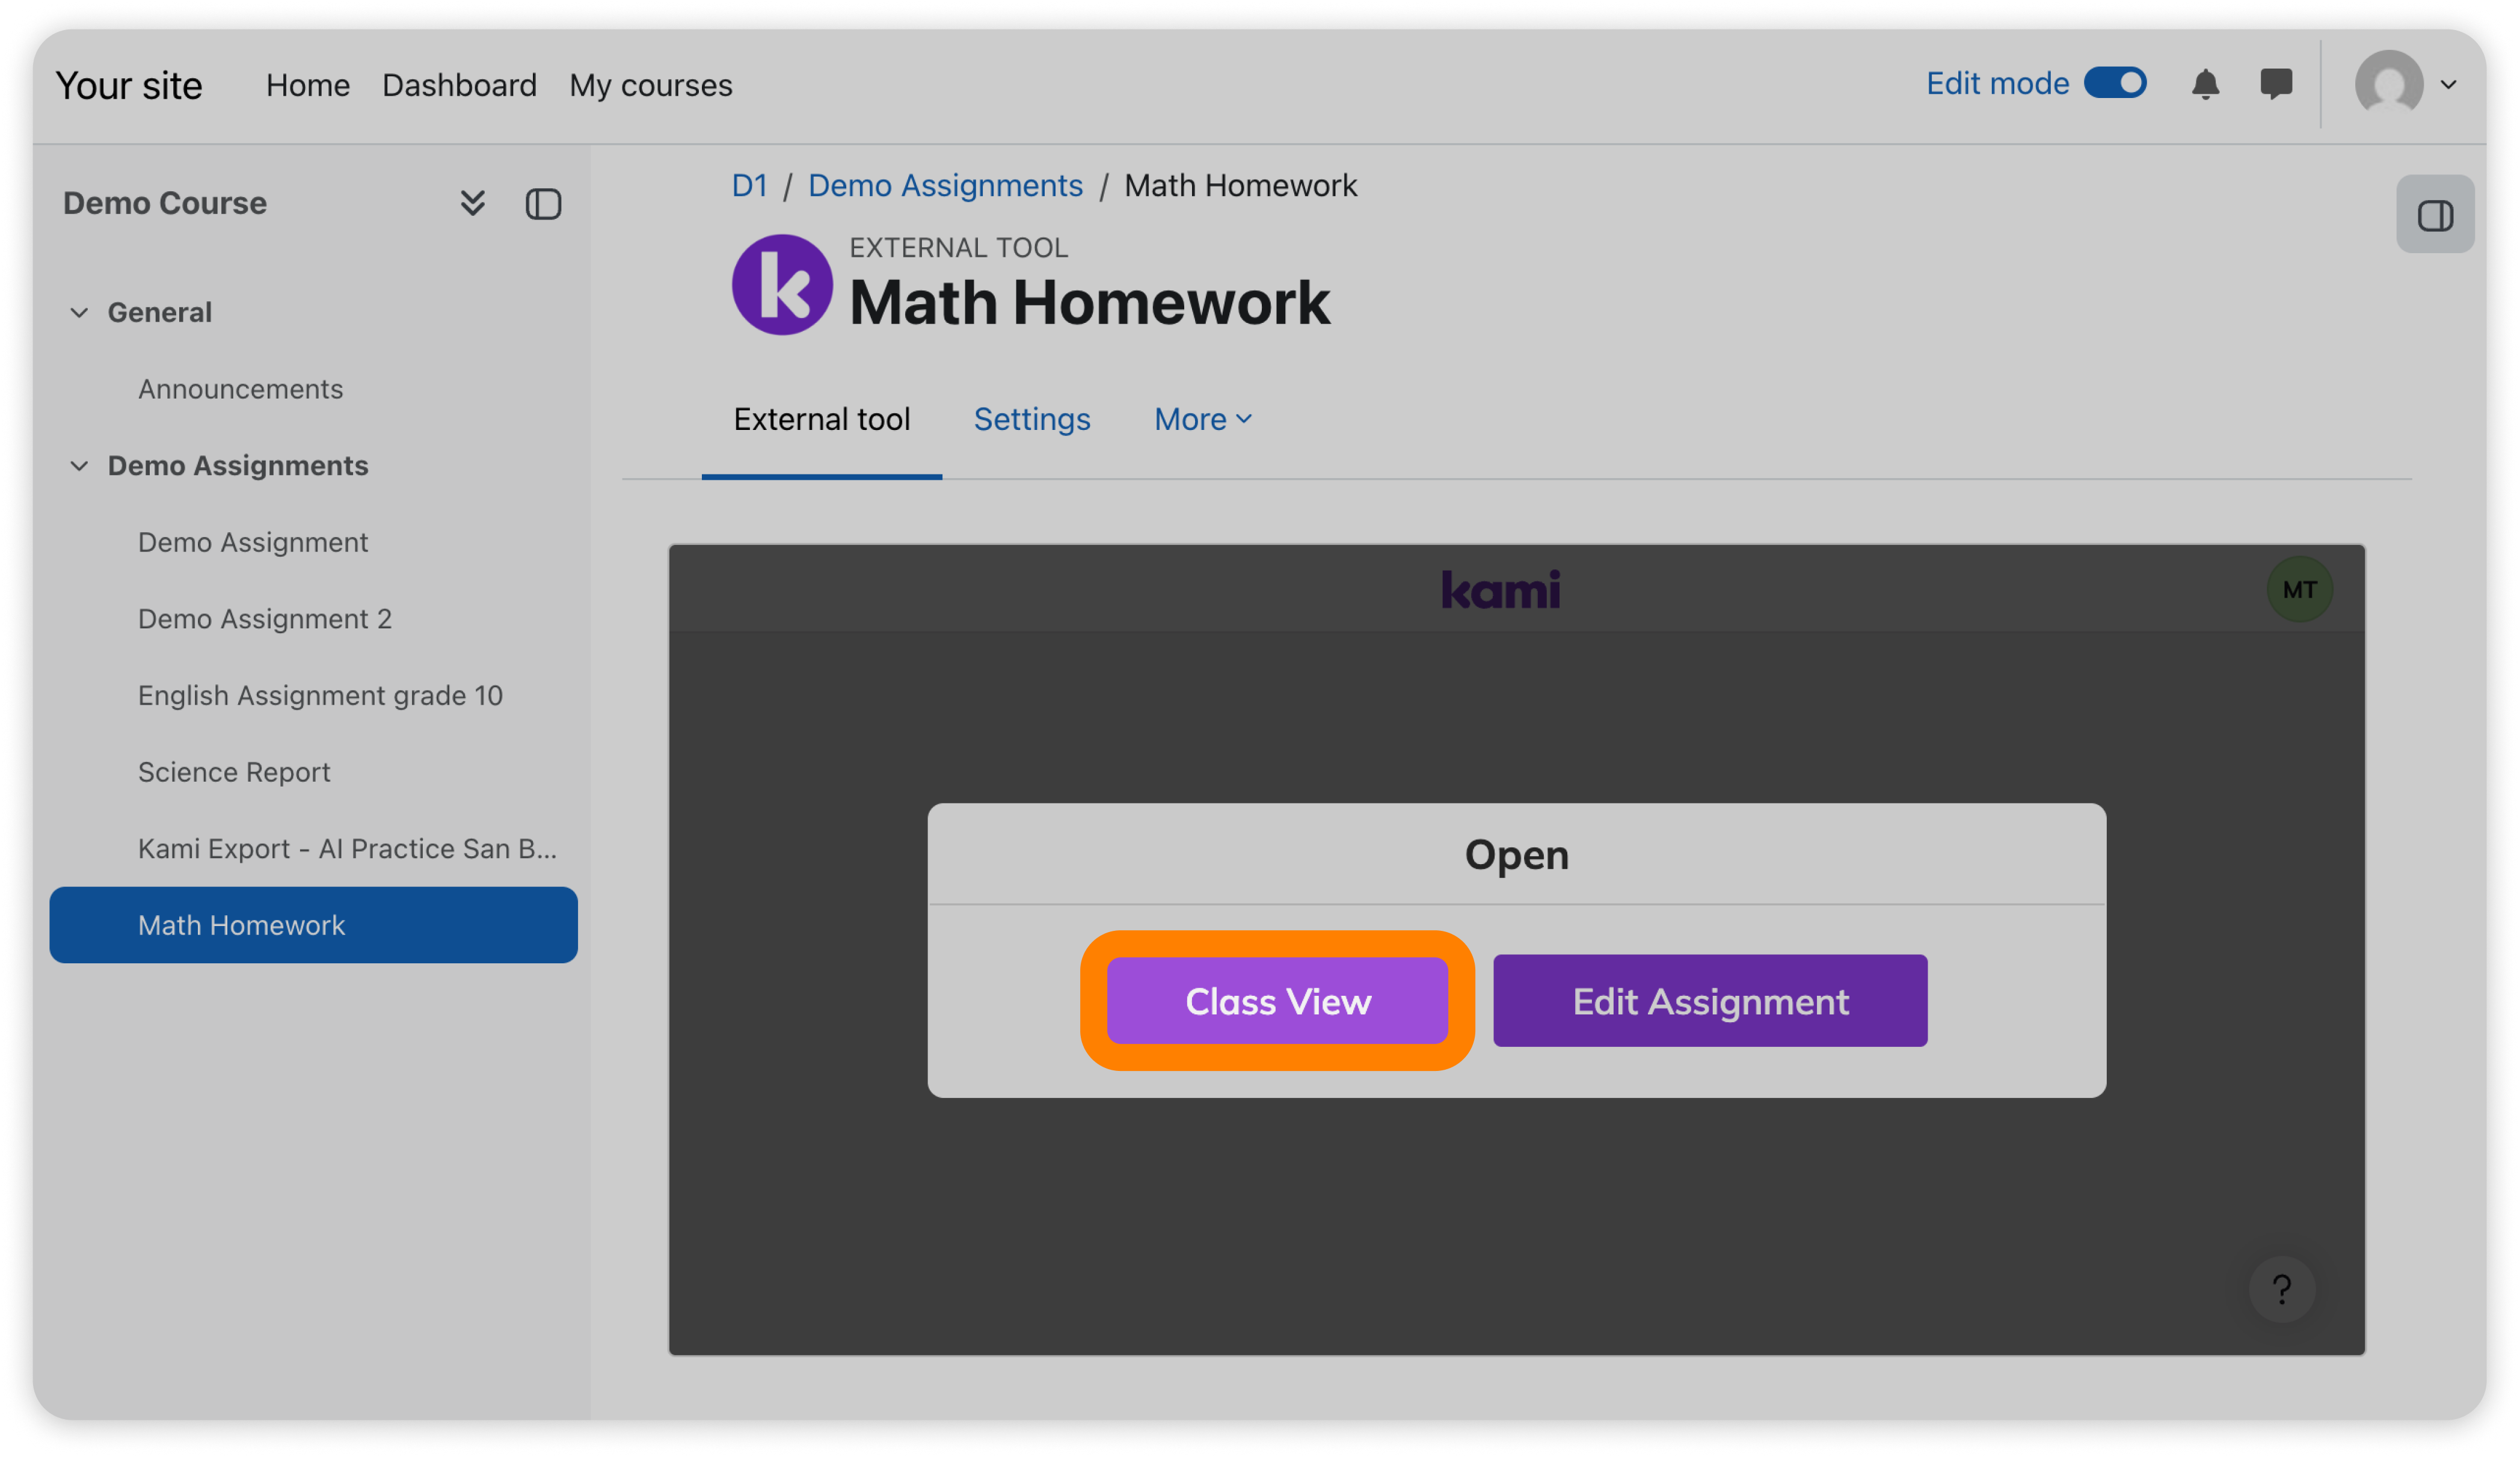Click the purple Kami K logo icon

[782, 285]
